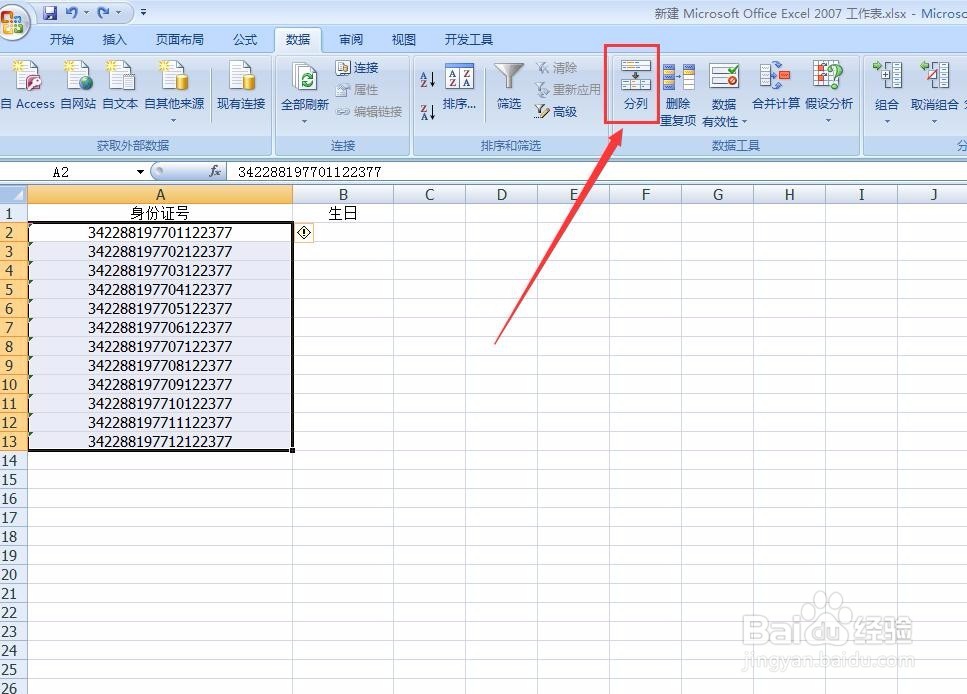Image resolution: width=967 pixels, height=694 pixels.
Task: Import data 自网站
Action: pos(78,85)
